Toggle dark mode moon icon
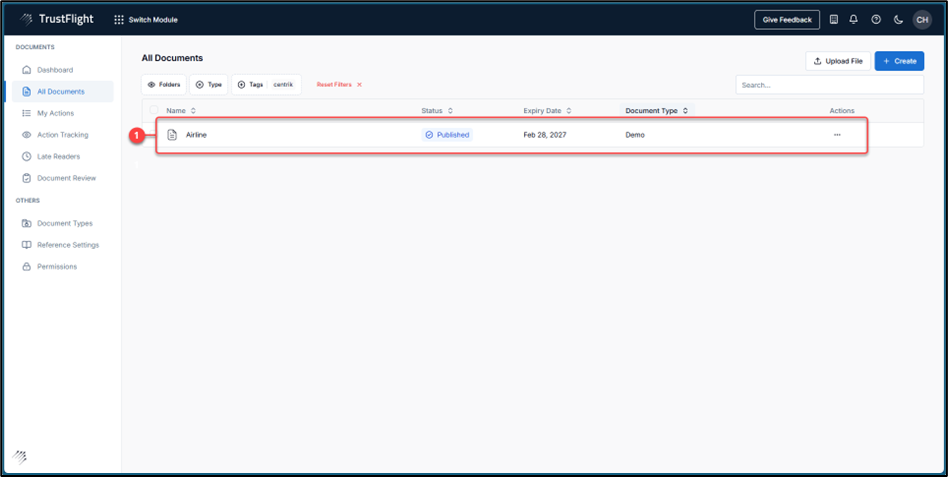Screen dimensions: 948x477 click(x=898, y=20)
